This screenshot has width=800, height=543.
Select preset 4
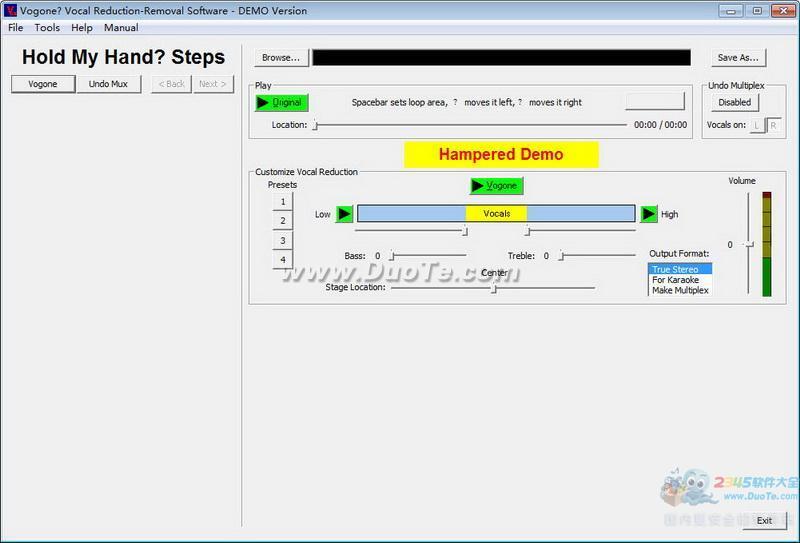pos(283,260)
